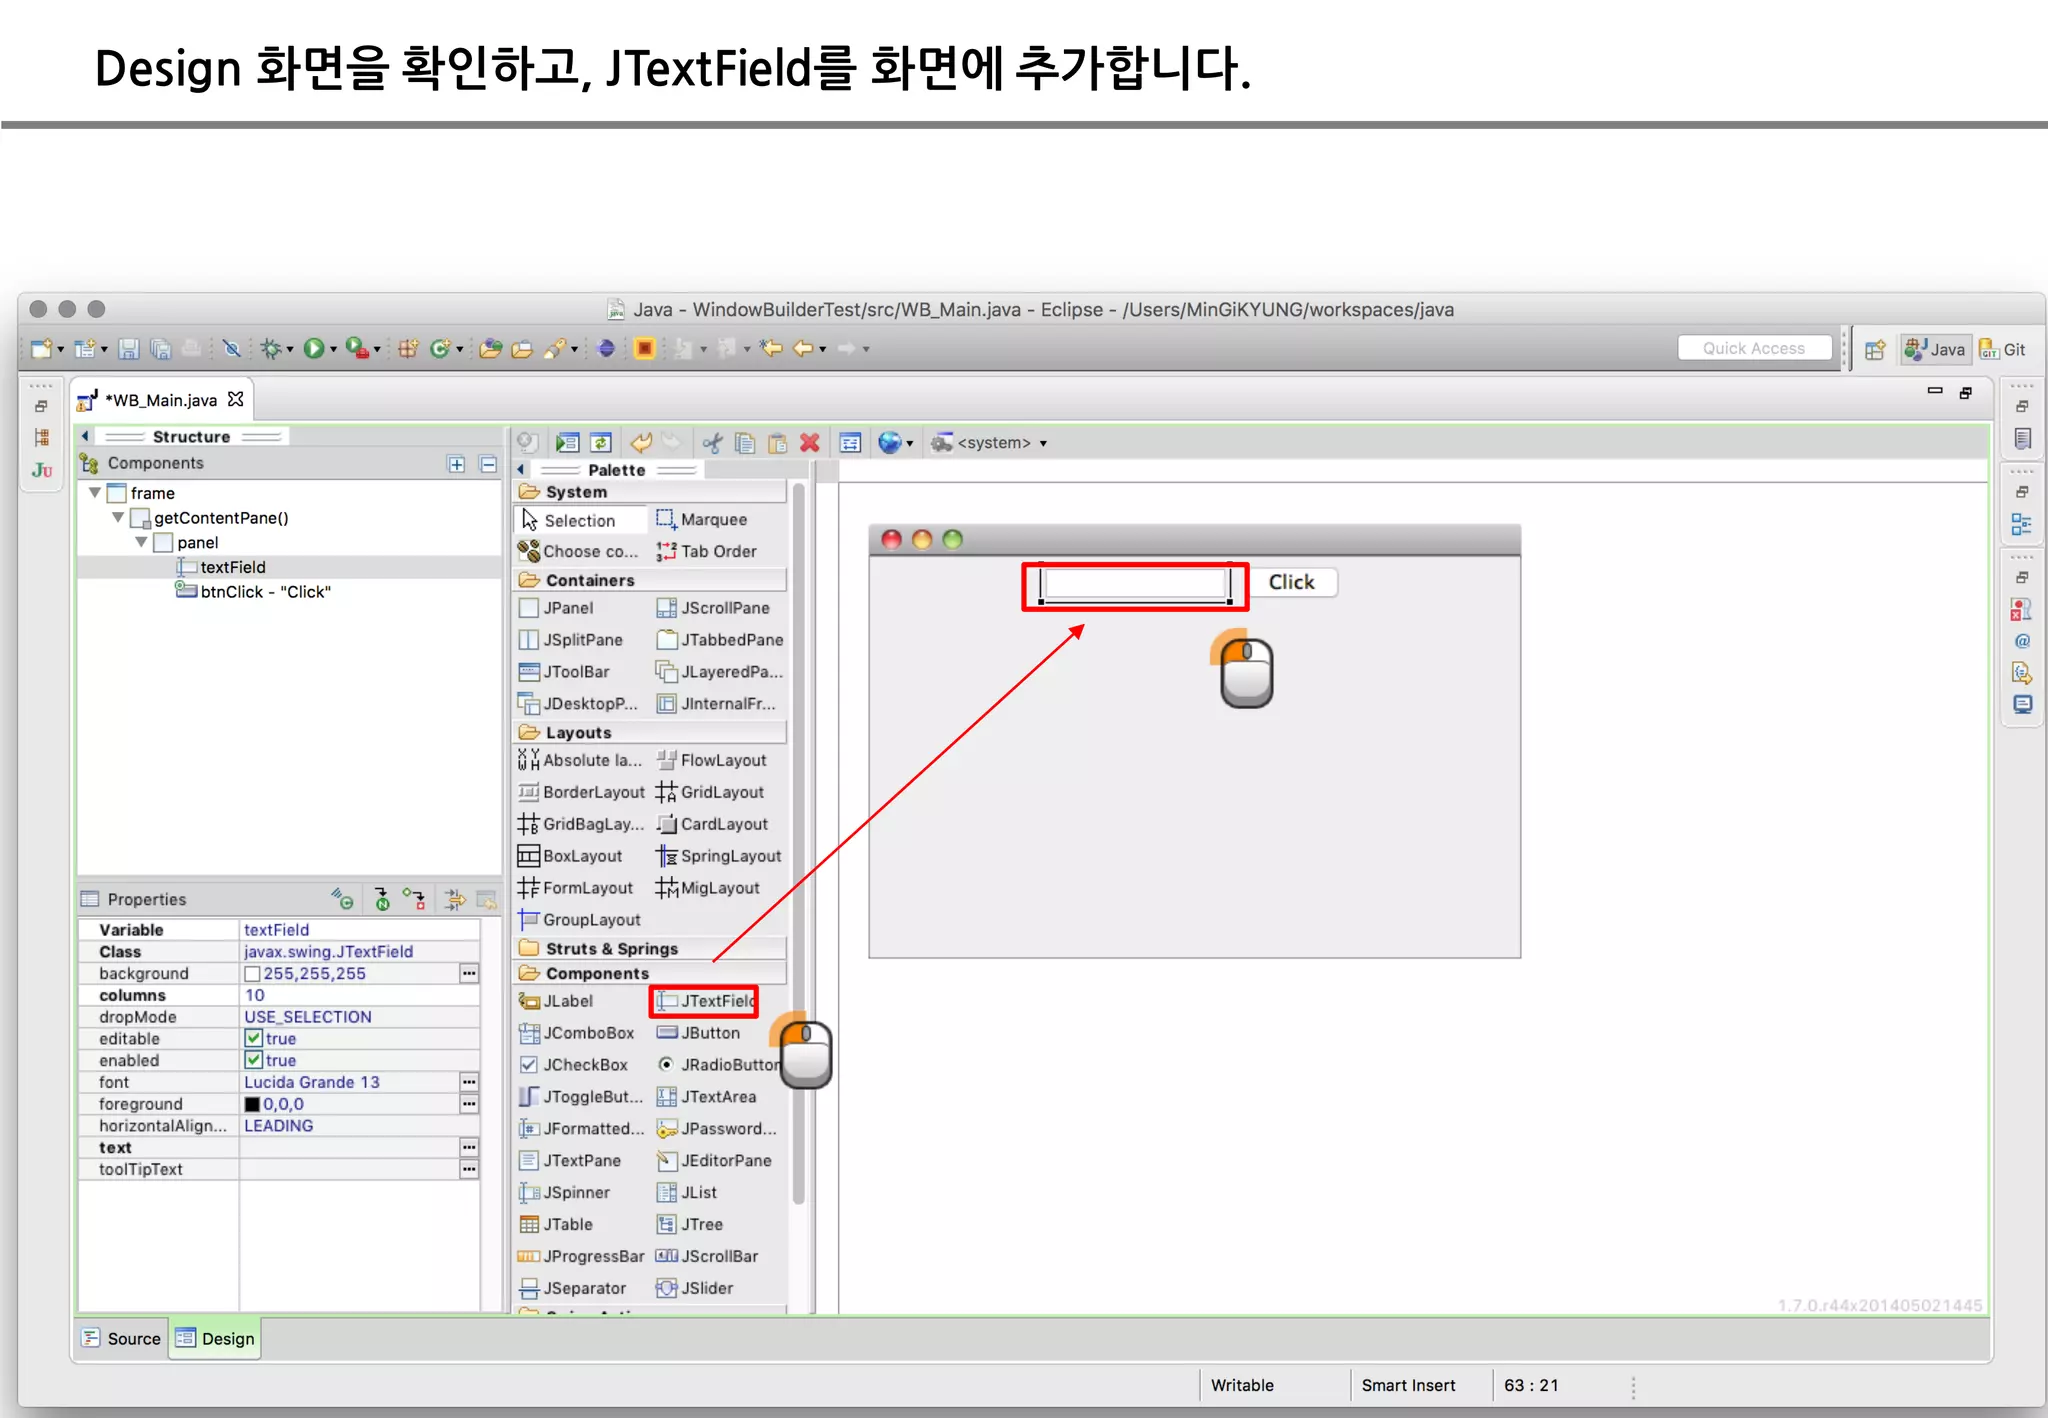Edit the columns value 10
The width and height of the screenshot is (2048, 1418).
[x=359, y=995]
